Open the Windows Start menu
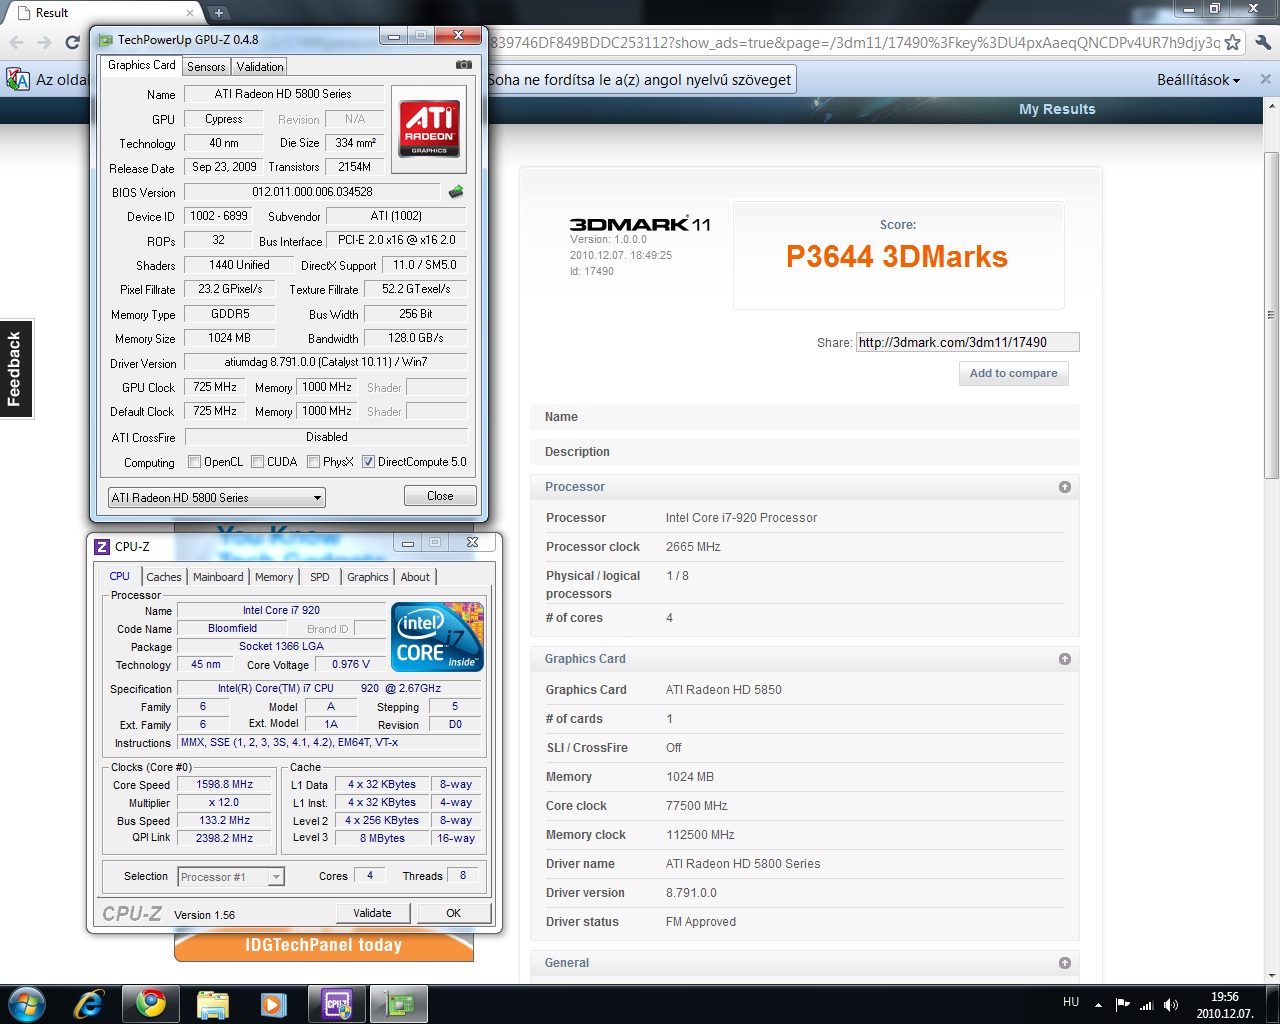The height and width of the screenshot is (1024, 1280). tap(27, 1004)
